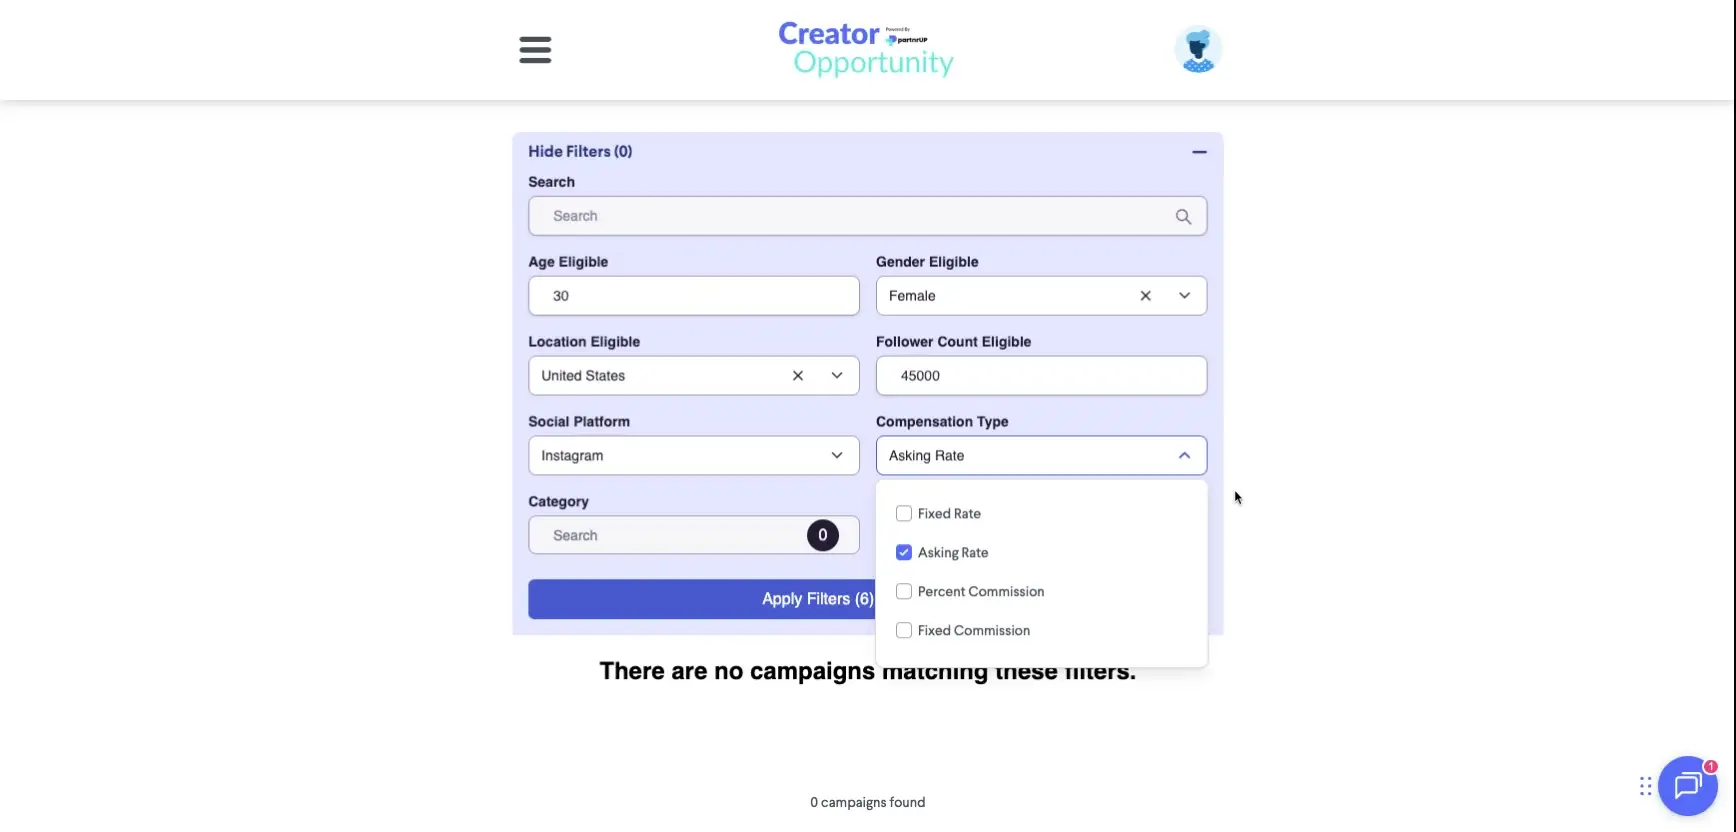This screenshot has height=832, width=1736.
Task: Check the Fixed Commission option
Action: click(904, 630)
